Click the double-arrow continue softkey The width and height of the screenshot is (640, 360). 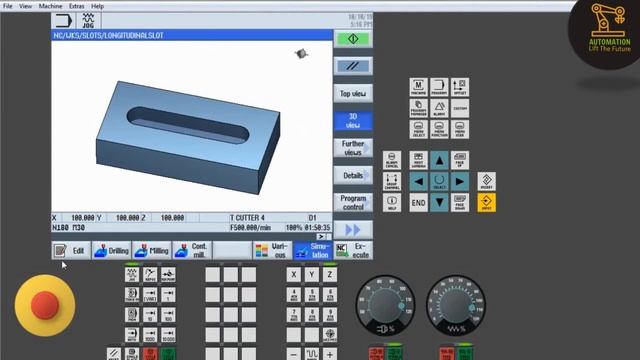coord(353,230)
